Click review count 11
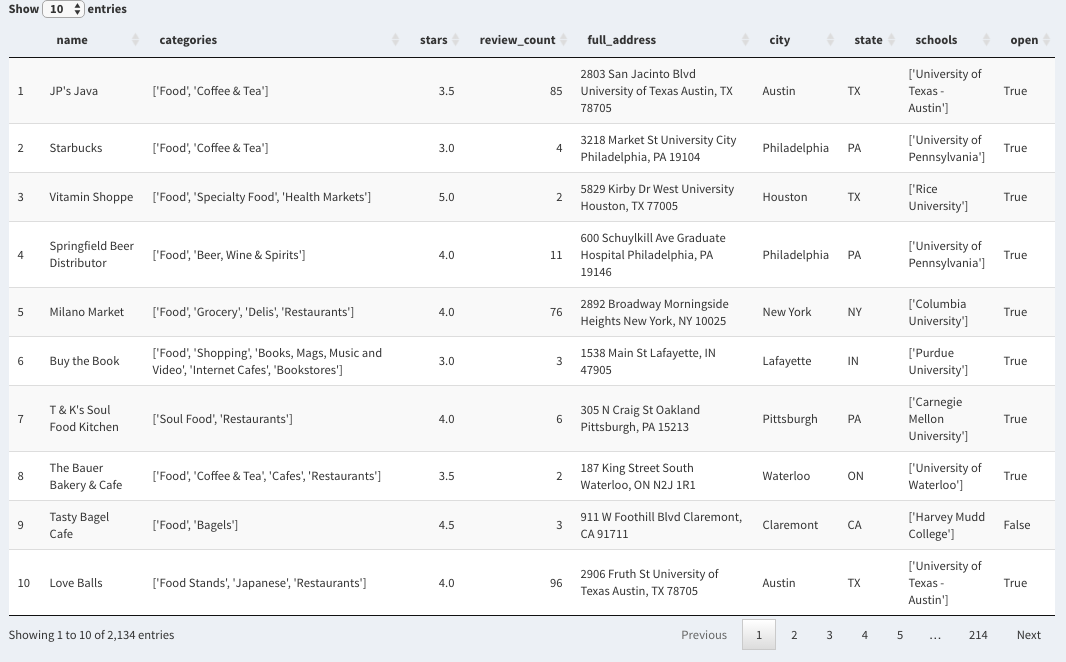Screen dimensions: 1066x662 click(556, 255)
